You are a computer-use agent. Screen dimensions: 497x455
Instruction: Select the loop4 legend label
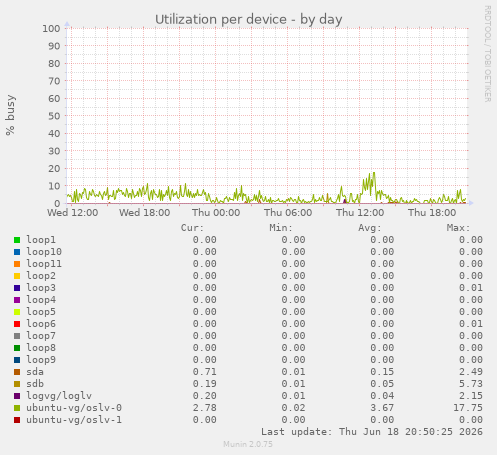tap(41, 300)
